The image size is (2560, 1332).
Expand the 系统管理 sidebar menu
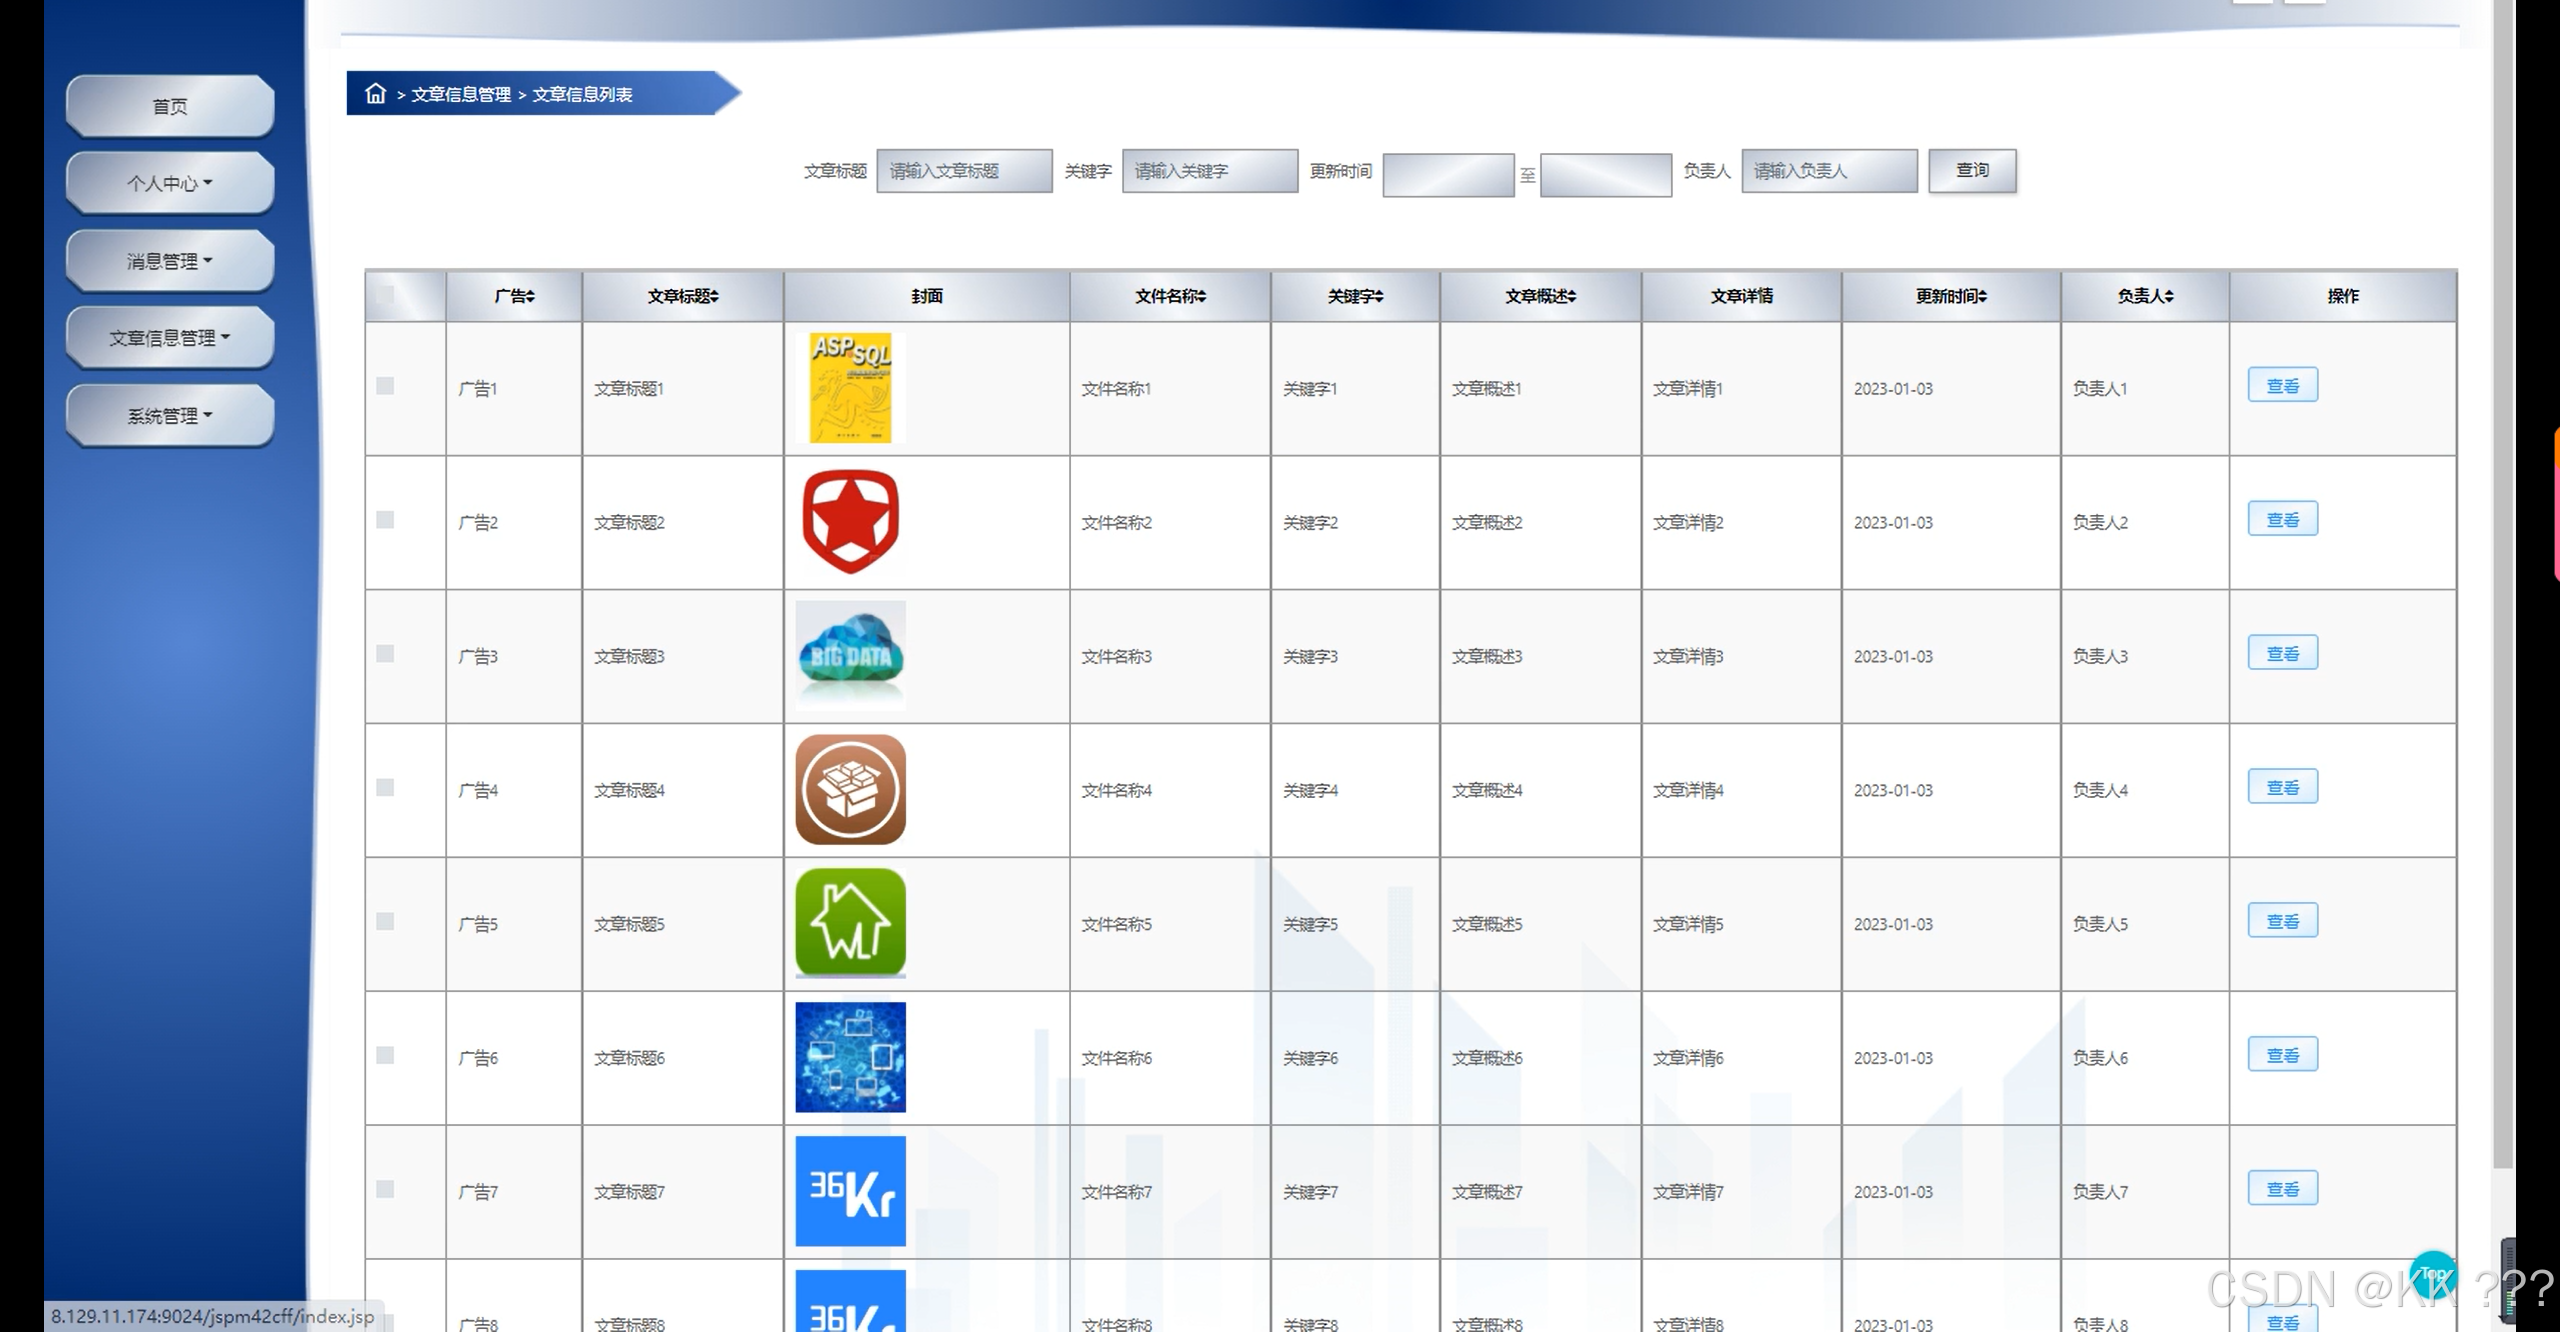(170, 416)
